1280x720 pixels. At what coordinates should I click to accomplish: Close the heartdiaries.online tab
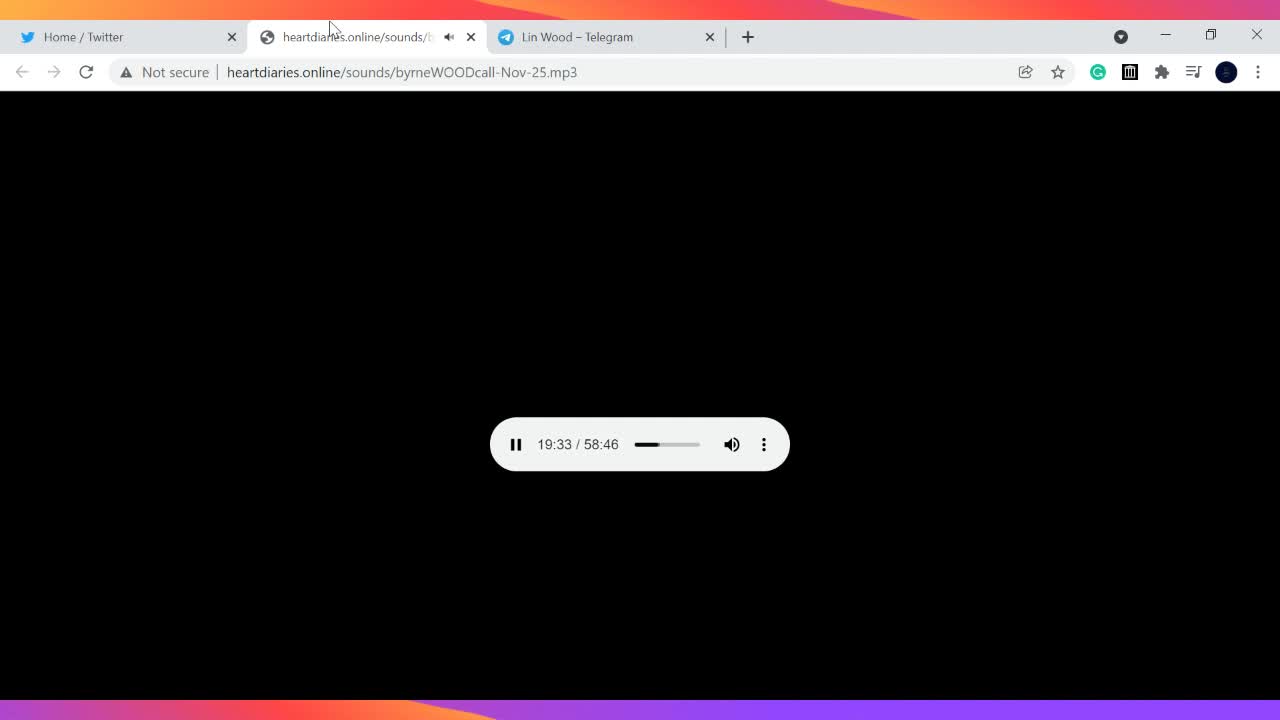tap(471, 37)
